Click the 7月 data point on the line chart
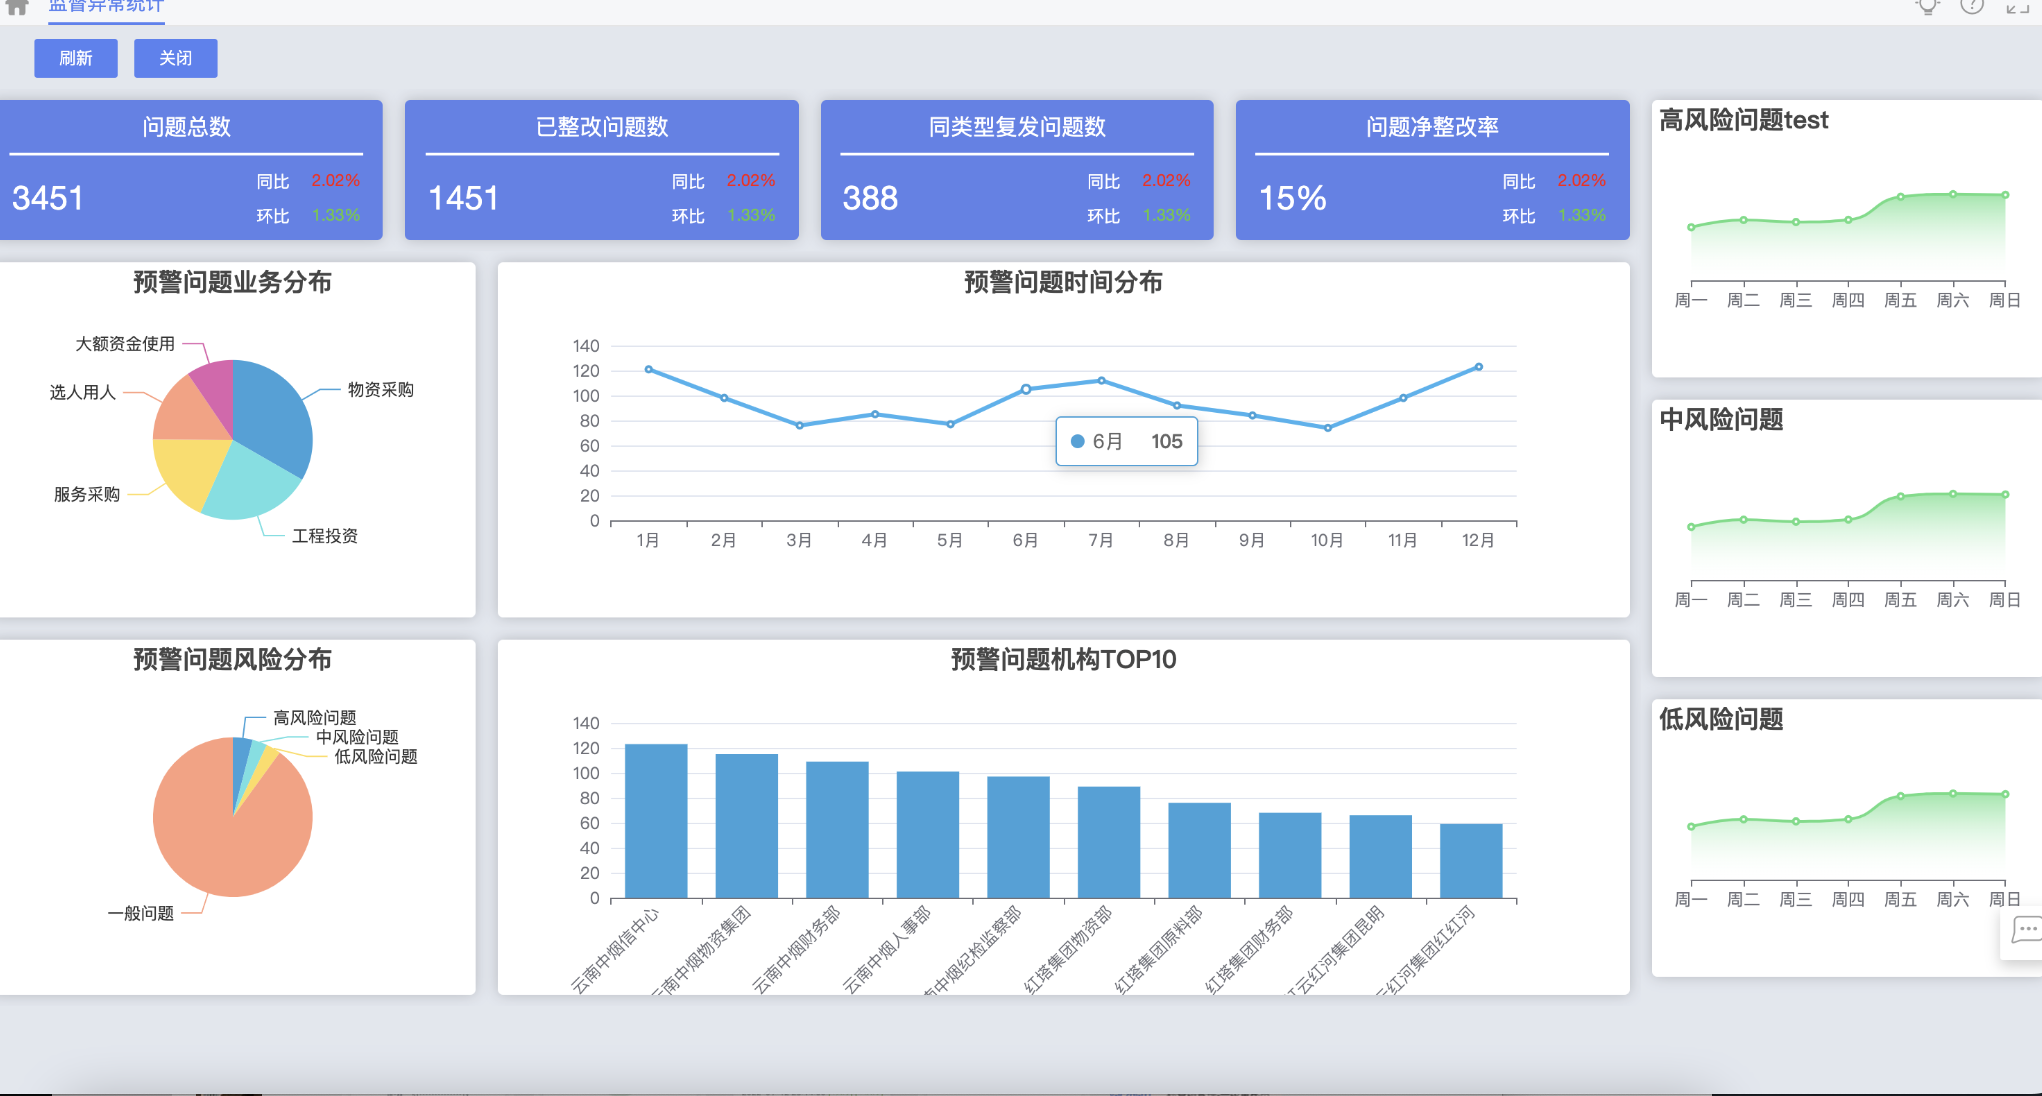The width and height of the screenshot is (2042, 1096). 1101,381
